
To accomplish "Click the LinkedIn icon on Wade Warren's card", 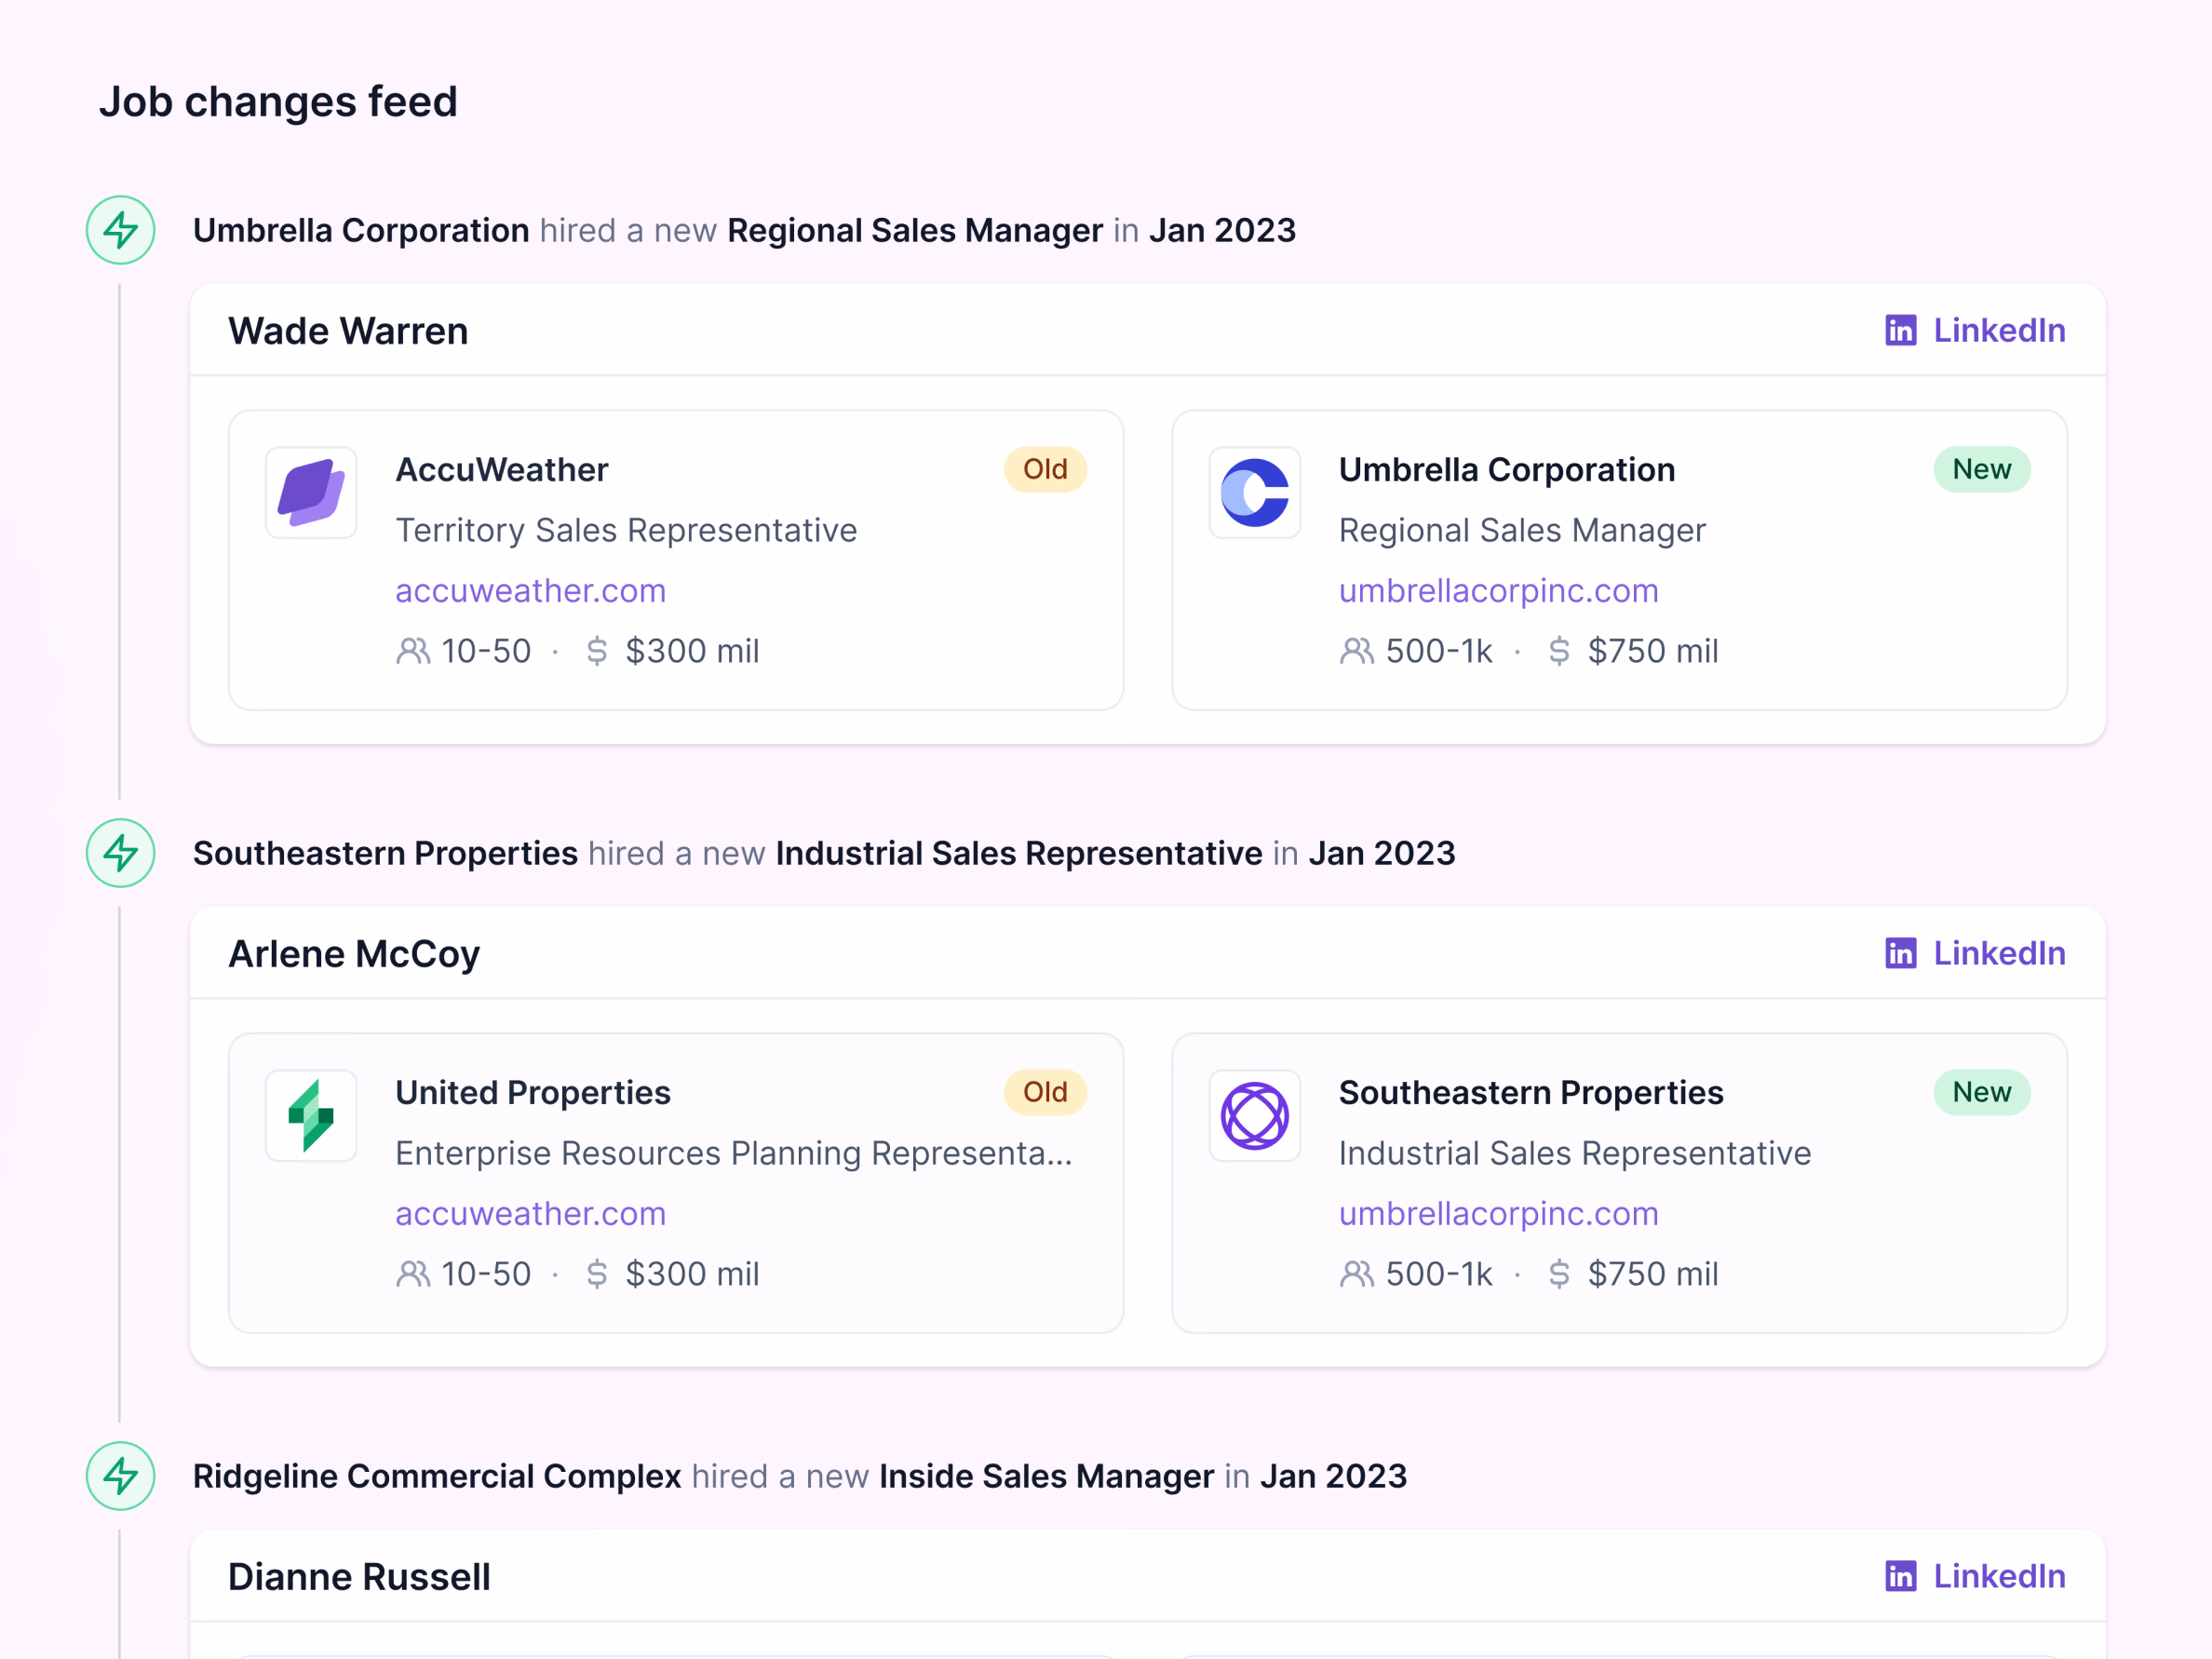I will (x=1900, y=330).
